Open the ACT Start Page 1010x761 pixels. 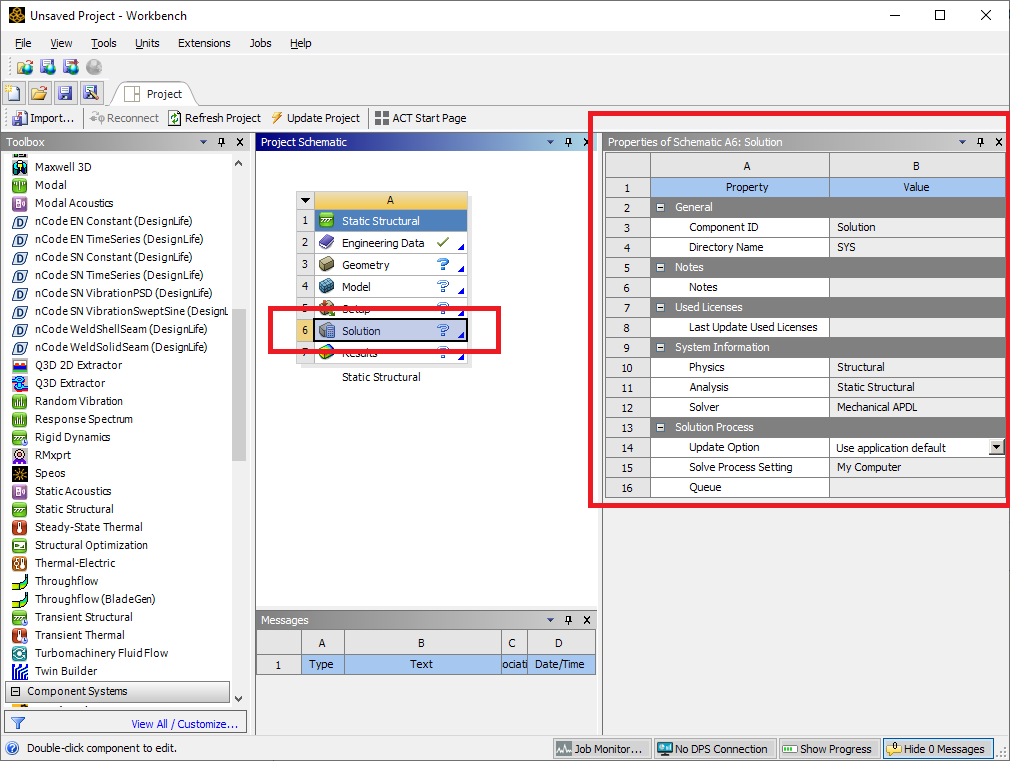click(x=420, y=118)
